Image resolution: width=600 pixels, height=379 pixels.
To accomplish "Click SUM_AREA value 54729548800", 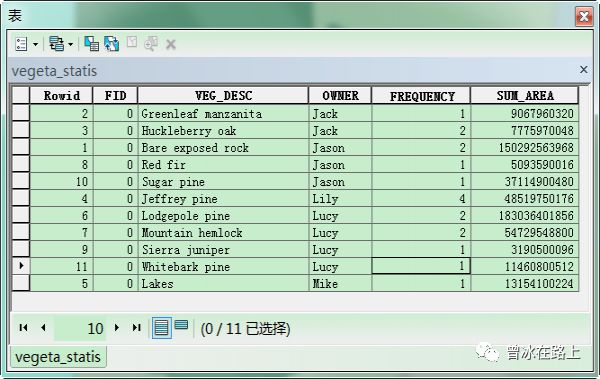I will click(525, 232).
